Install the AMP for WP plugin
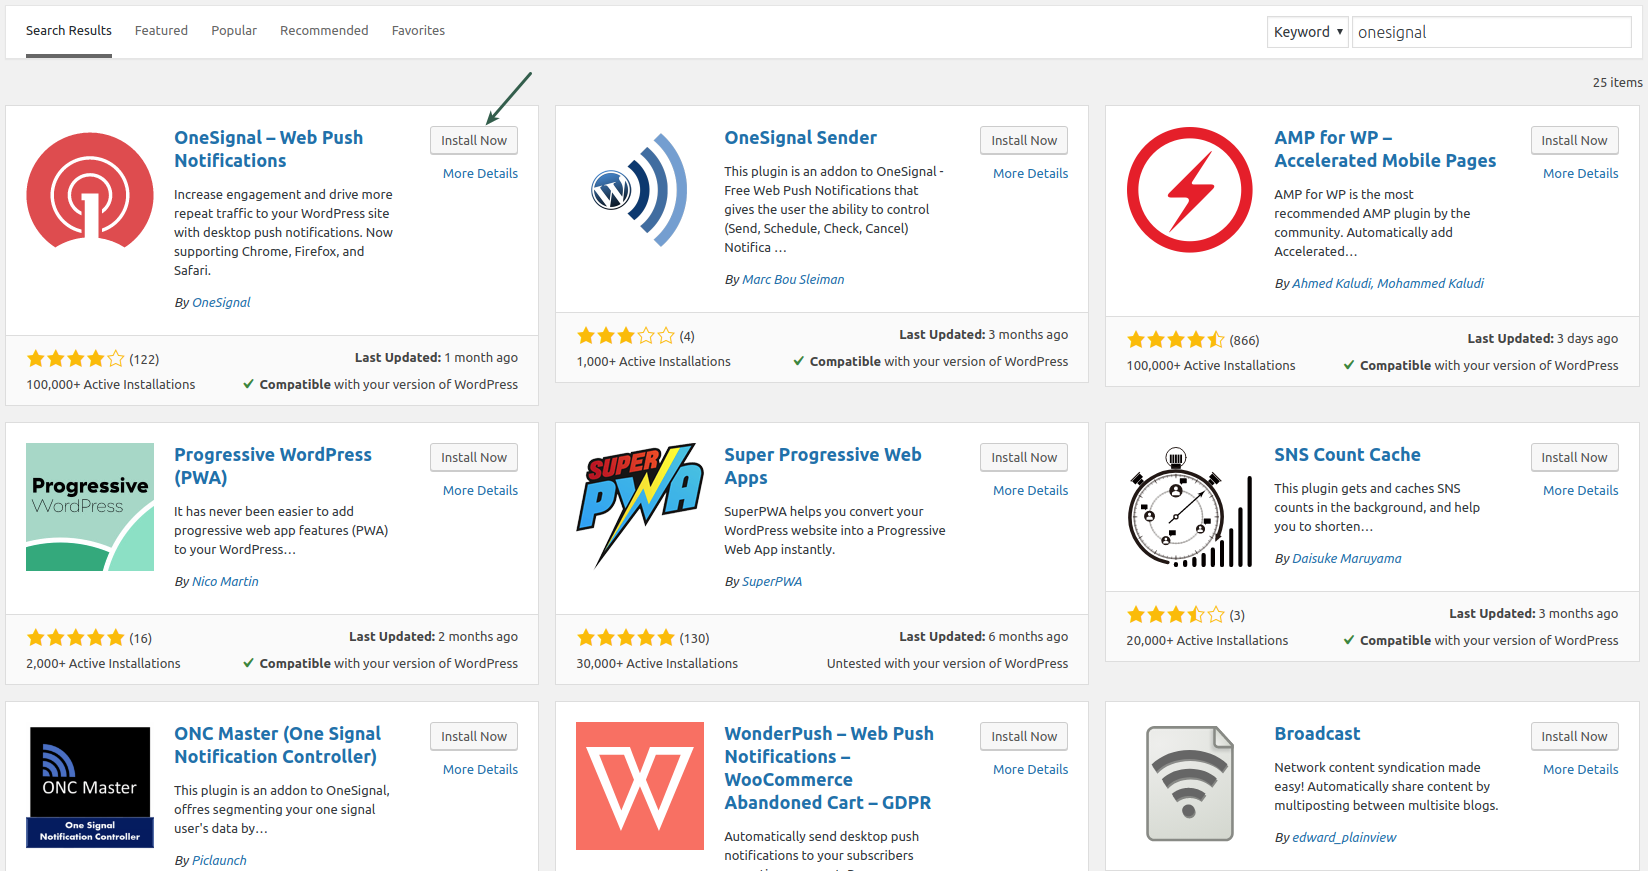This screenshot has height=871, width=1649. [x=1574, y=140]
